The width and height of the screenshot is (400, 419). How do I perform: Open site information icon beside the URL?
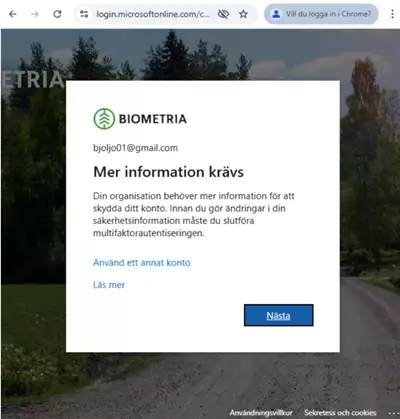pos(84,14)
